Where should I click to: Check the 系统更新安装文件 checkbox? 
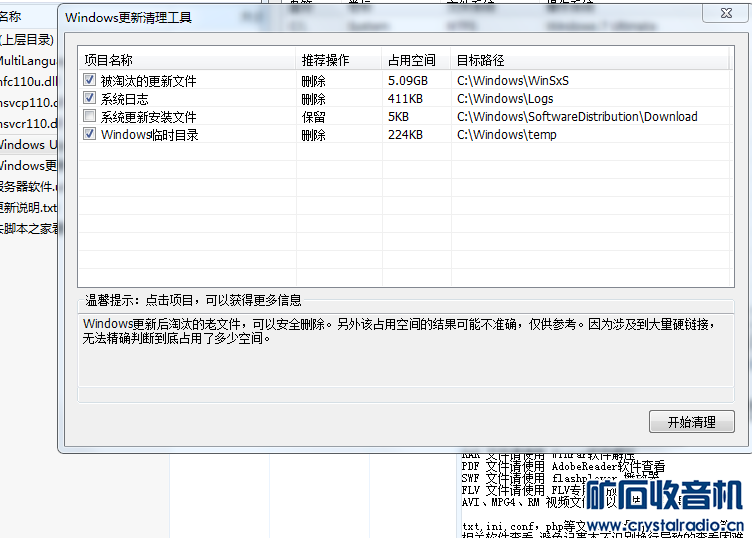pyautogui.click(x=89, y=116)
